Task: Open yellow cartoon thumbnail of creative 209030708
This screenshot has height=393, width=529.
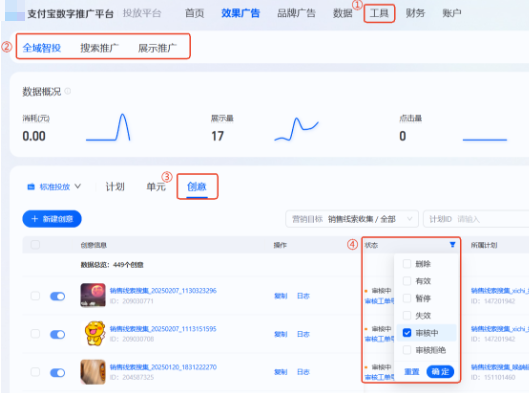Action: pos(94,333)
